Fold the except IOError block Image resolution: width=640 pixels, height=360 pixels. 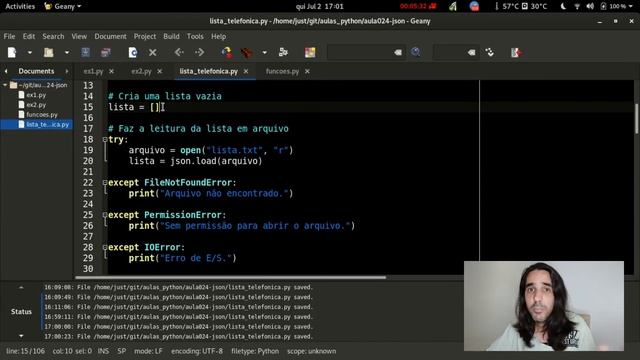[x=105, y=247]
